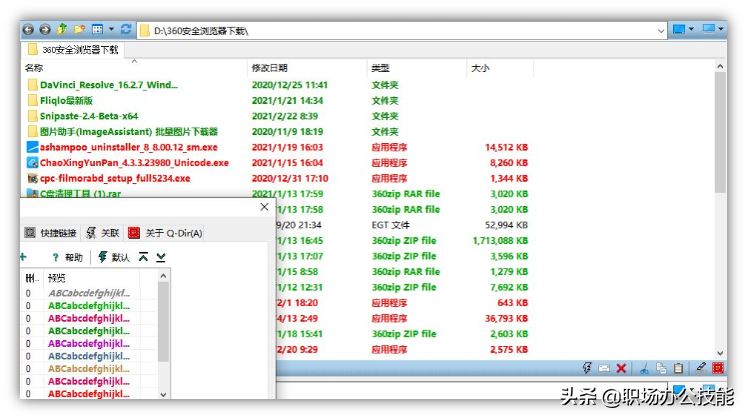Select ashampoo_uninstaller_8_8.00.12_sm.exe file
Image resolution: width=747 pixels, height=419 pixels.
pyautogui.click(x=129, y=147)
